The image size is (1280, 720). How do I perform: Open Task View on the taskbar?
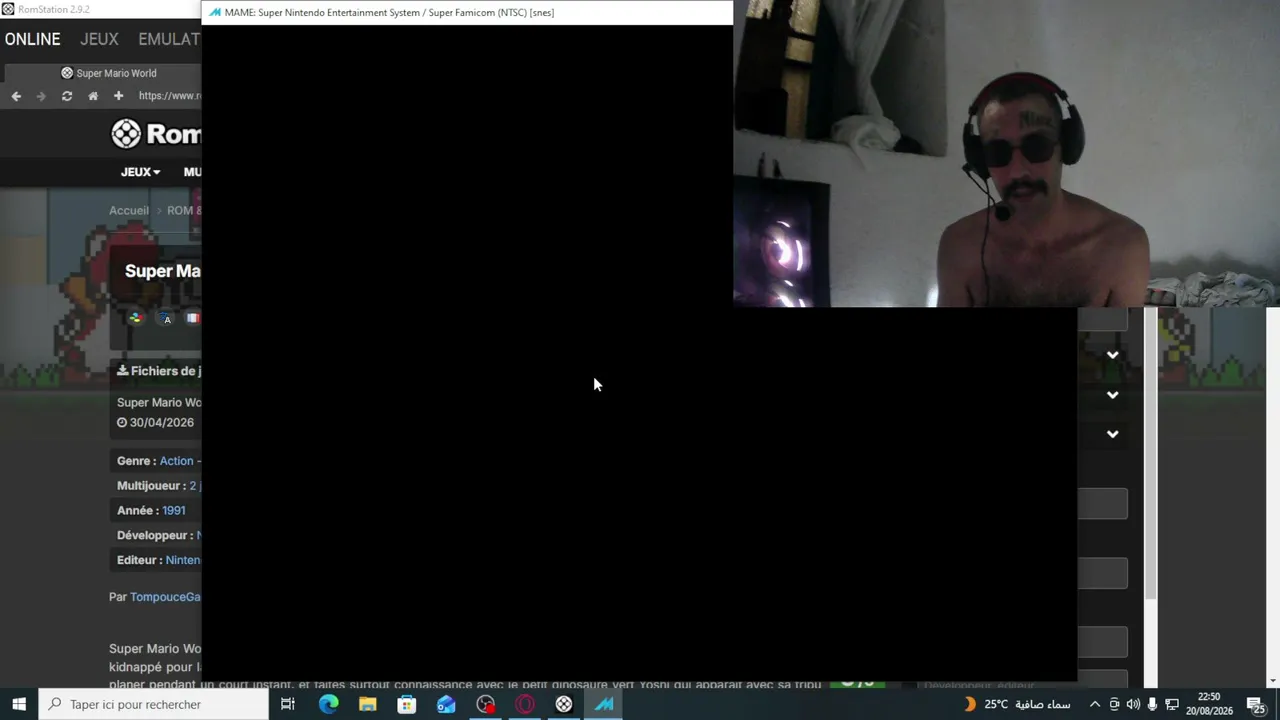[288, 704]
